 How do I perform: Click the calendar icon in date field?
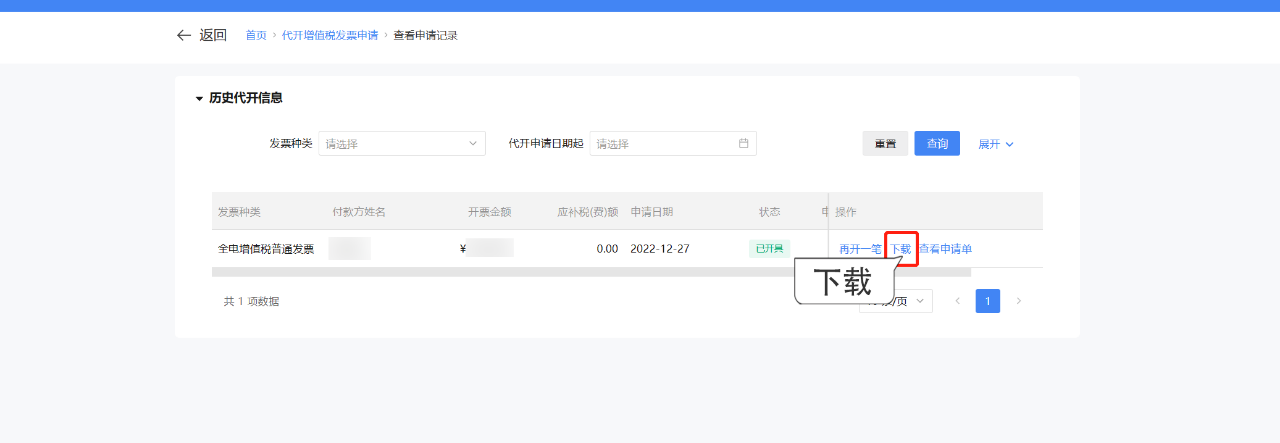click(743, 143)
